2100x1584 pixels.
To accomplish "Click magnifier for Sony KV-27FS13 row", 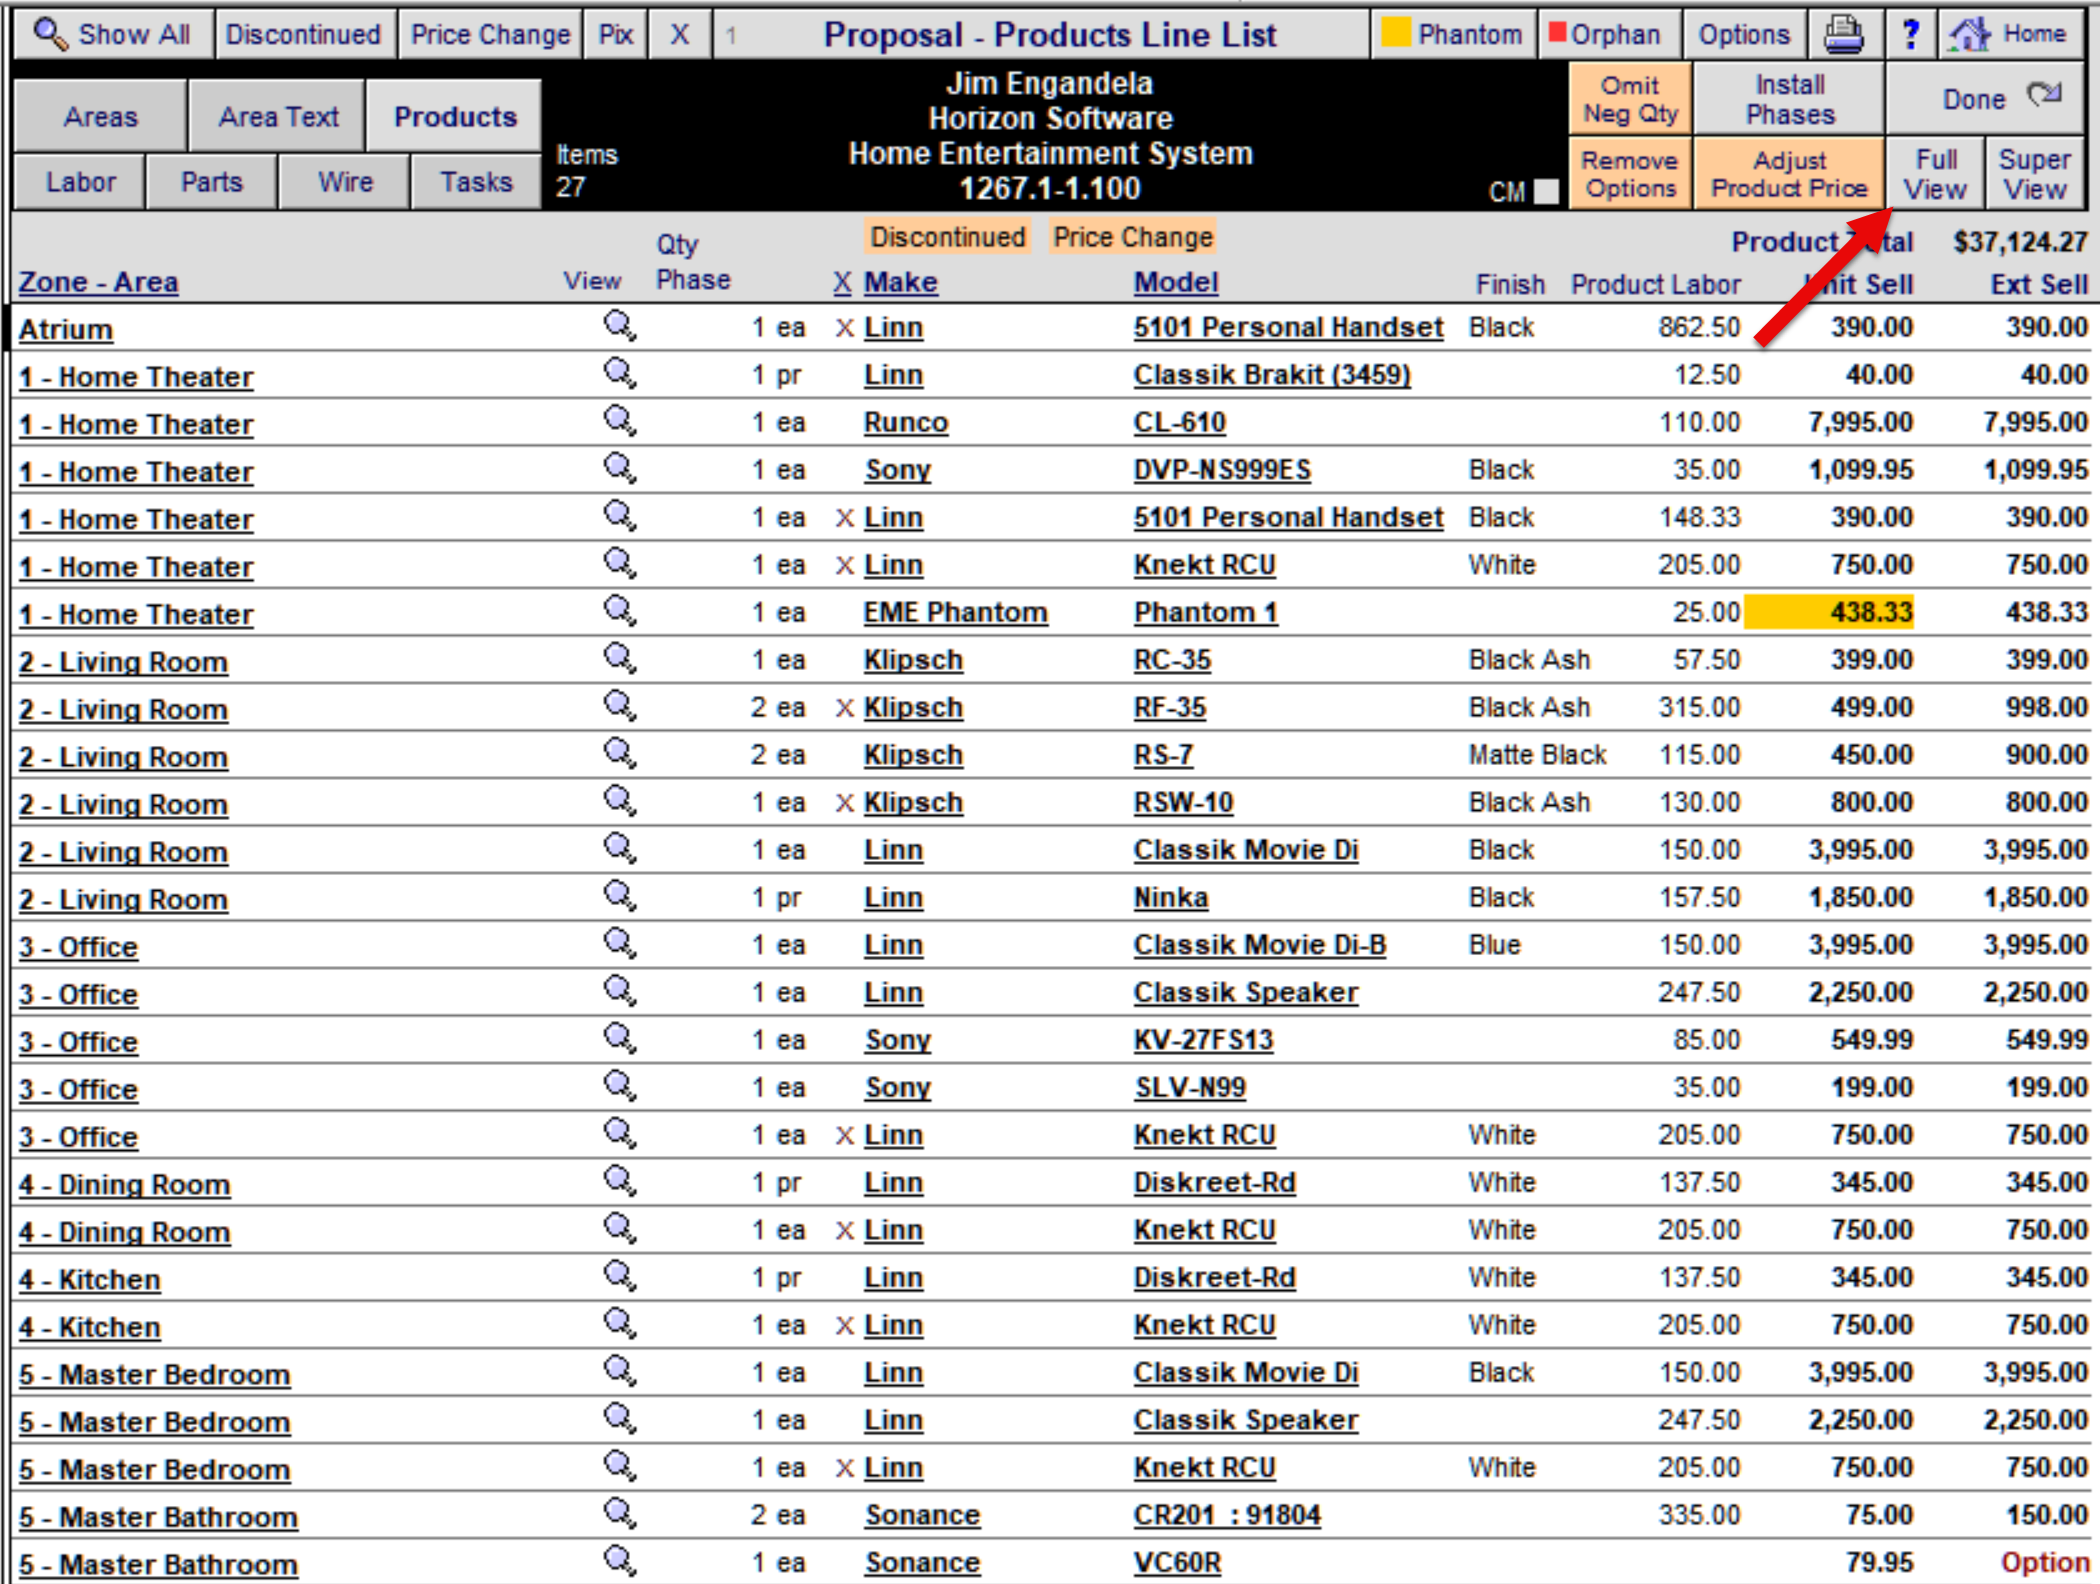I will (x=620, y=1039).
